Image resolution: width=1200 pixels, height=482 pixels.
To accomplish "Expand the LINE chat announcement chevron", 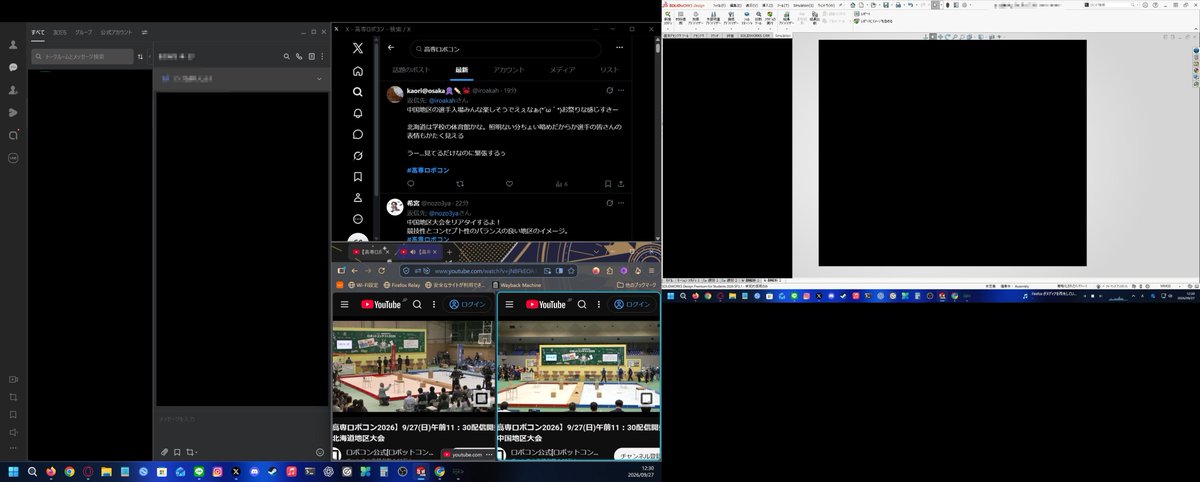I will (319, 78).
